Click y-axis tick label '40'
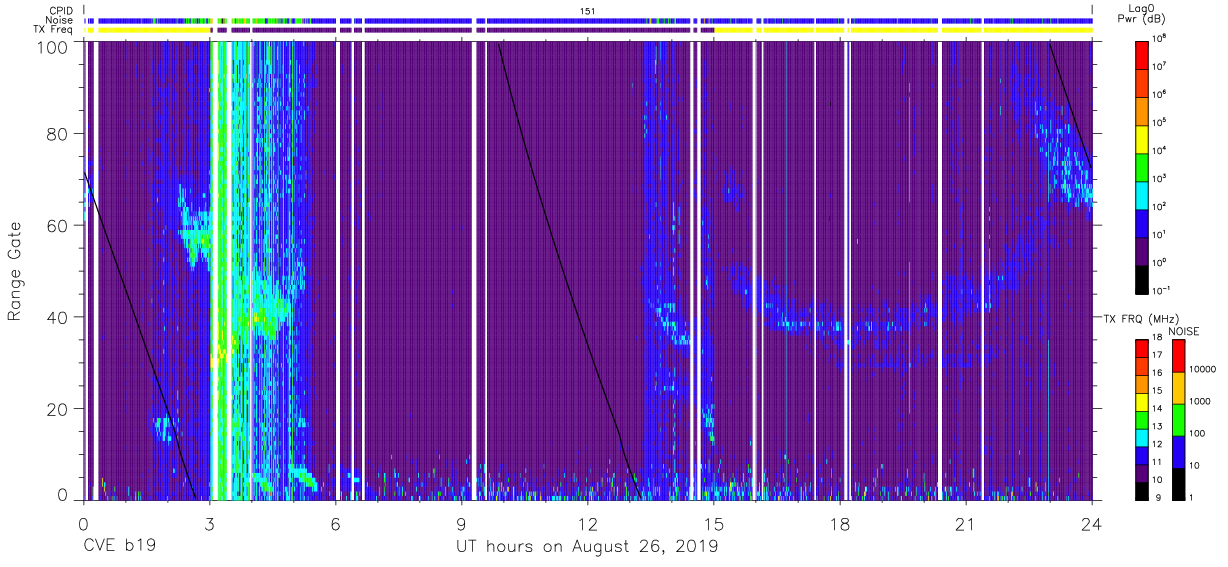The height and width of the screenshot is (567, 1228). tap(58, 317)
